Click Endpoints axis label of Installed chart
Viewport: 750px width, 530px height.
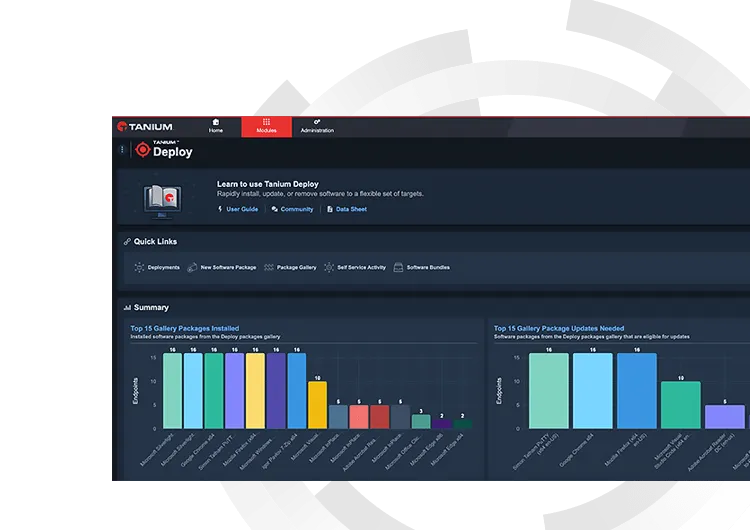(x=135, y=391)
